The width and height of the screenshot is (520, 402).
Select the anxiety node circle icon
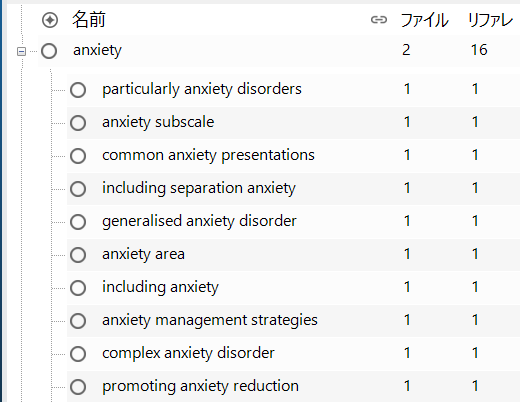point(49,51)
